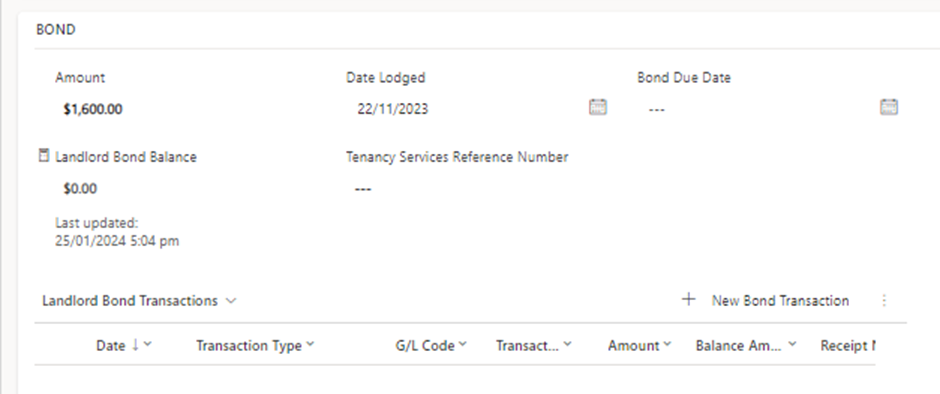The image size is (940, 394).
Task: Open the G/L Code column dropdown
Action: 463,344
